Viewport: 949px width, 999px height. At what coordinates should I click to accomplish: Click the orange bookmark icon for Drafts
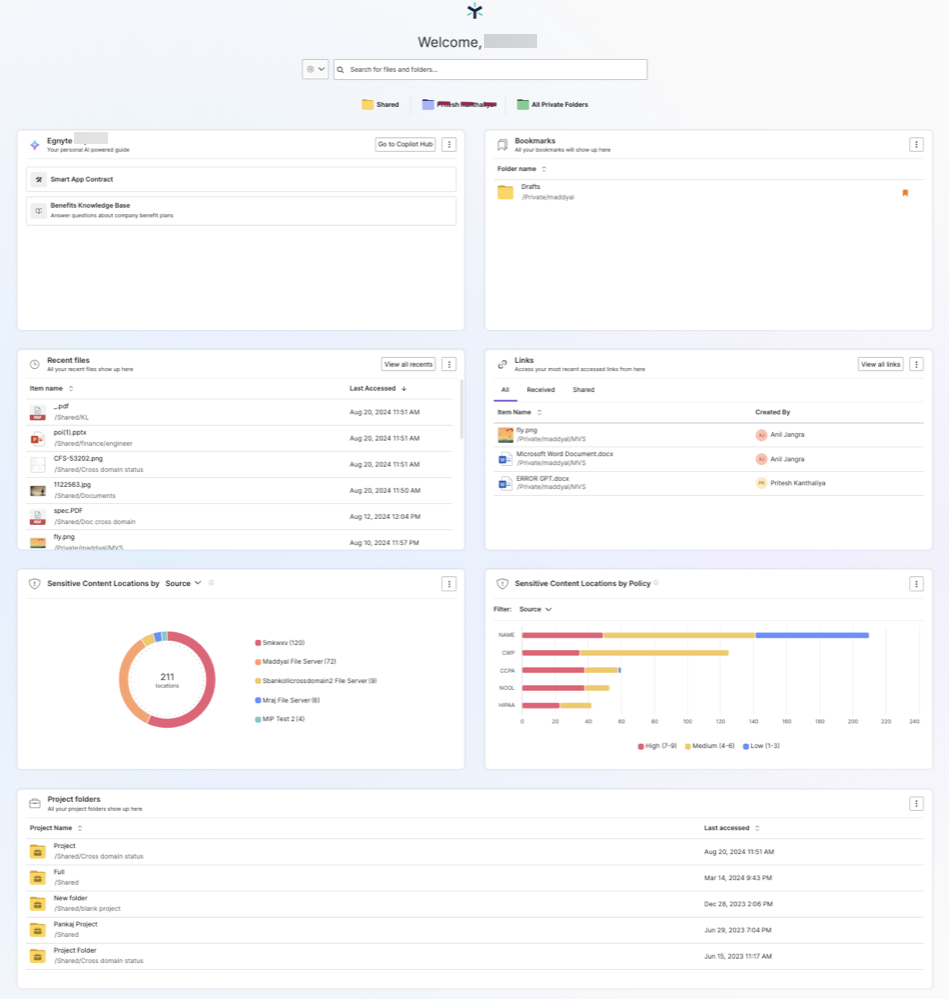pyautogui.click(x=905, y=193)
